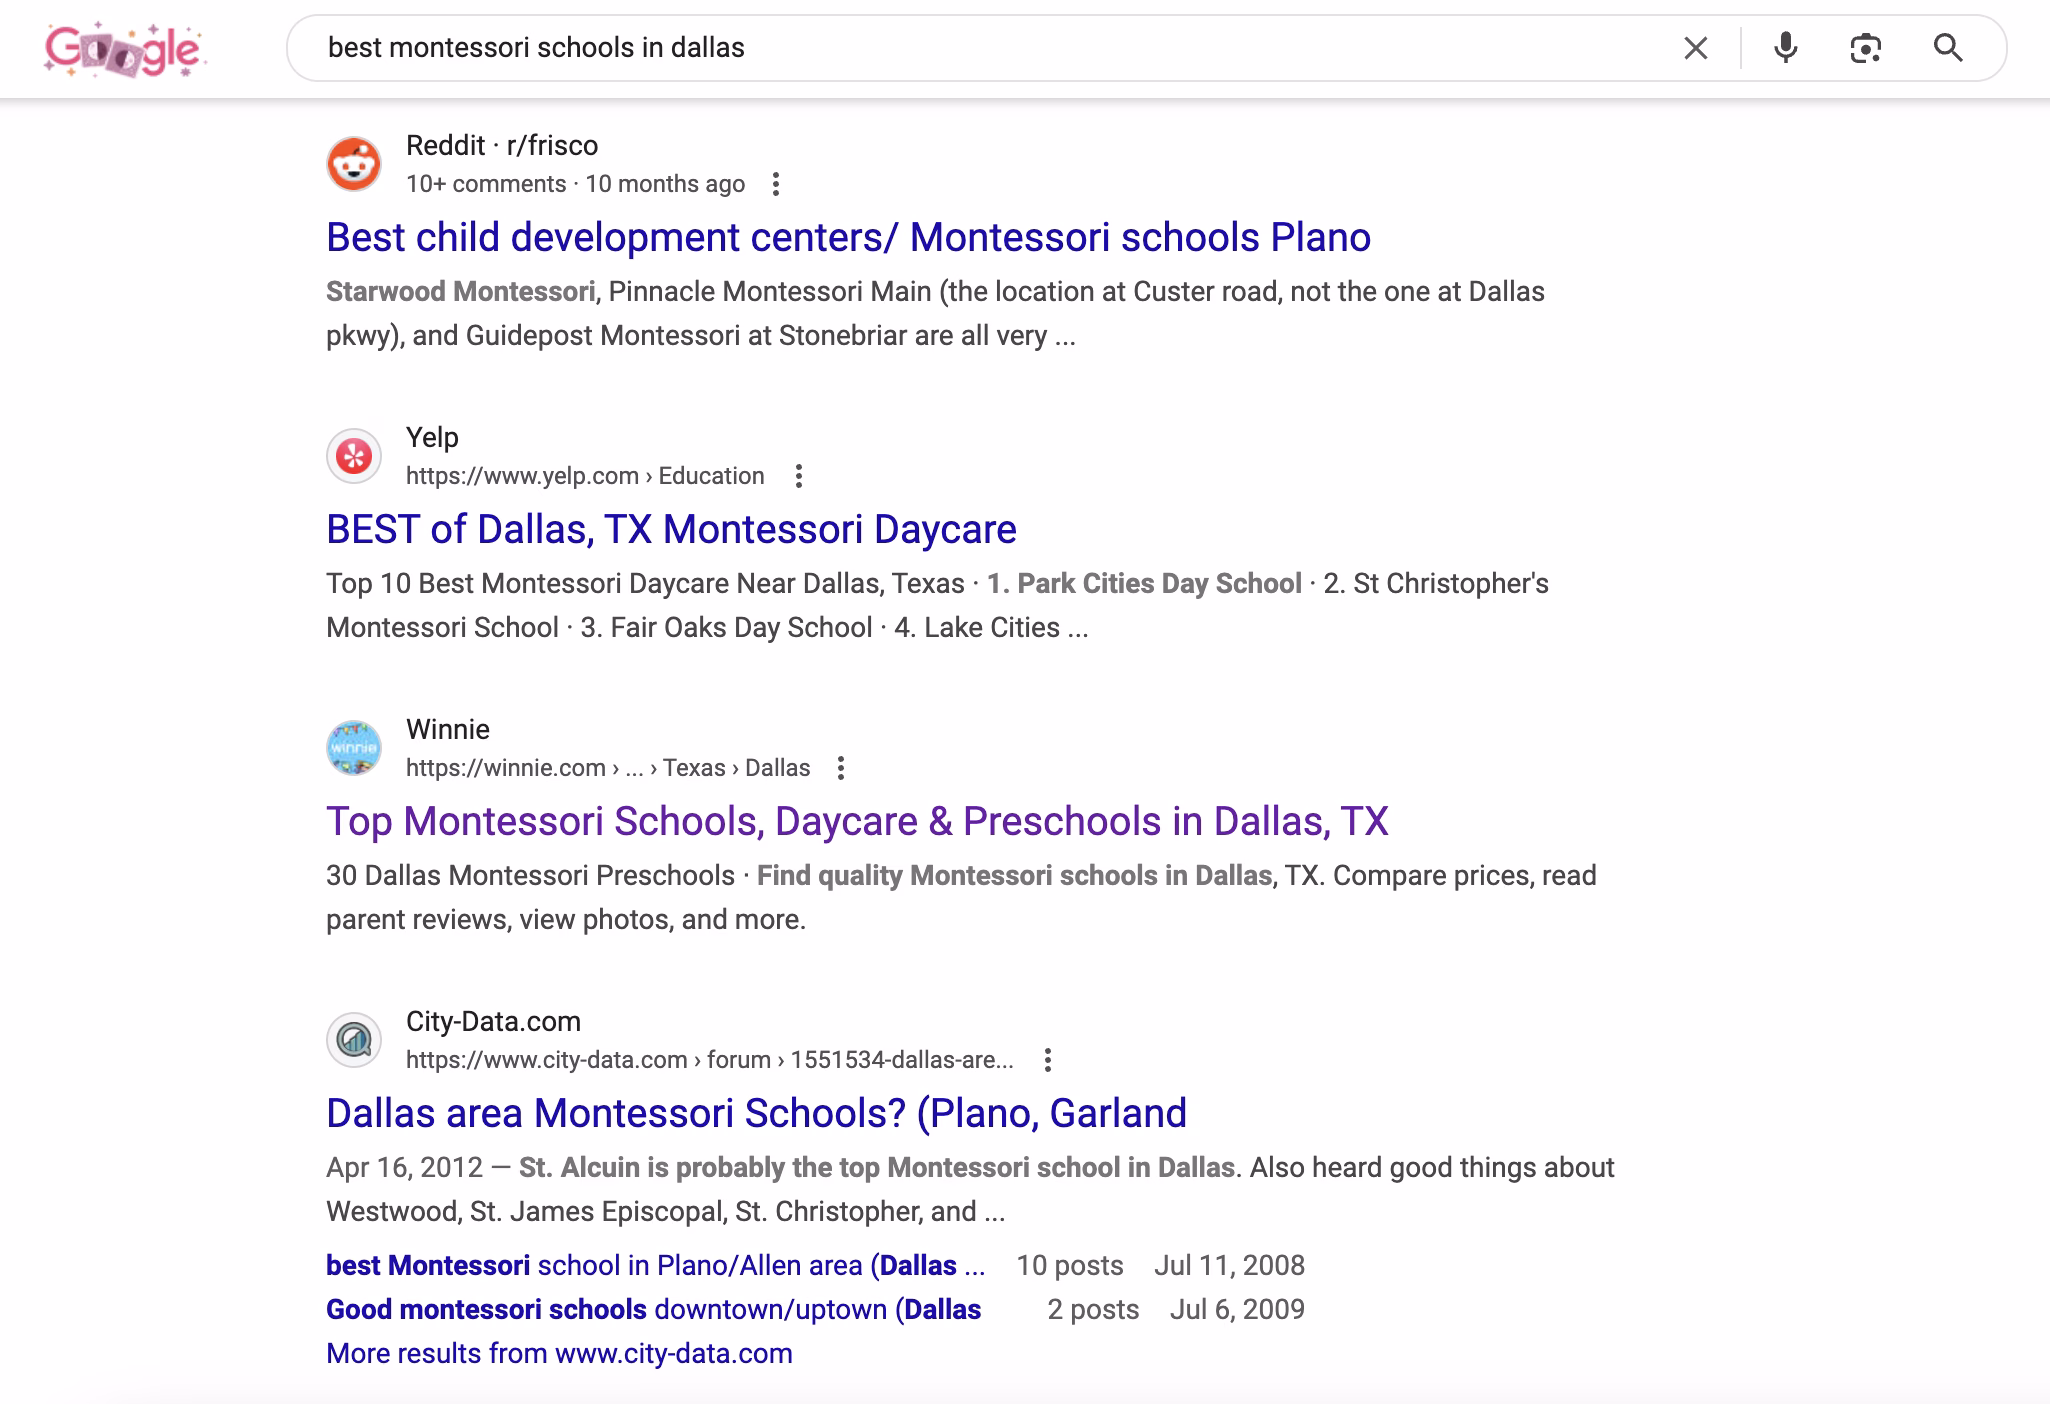
Task: Click '10+ comments · 10 months ago' text
Action: pyautogui.click(x=575, y=184)
